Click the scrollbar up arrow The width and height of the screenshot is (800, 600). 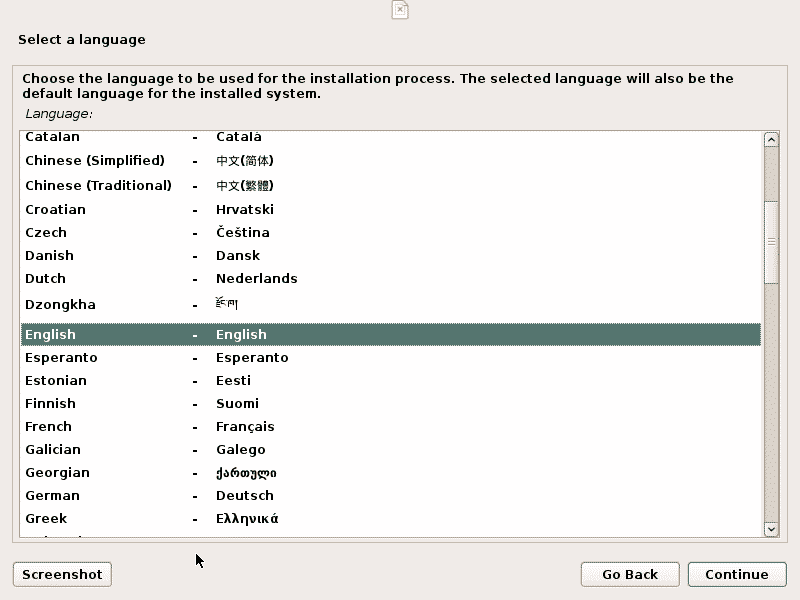coord(770,140)
